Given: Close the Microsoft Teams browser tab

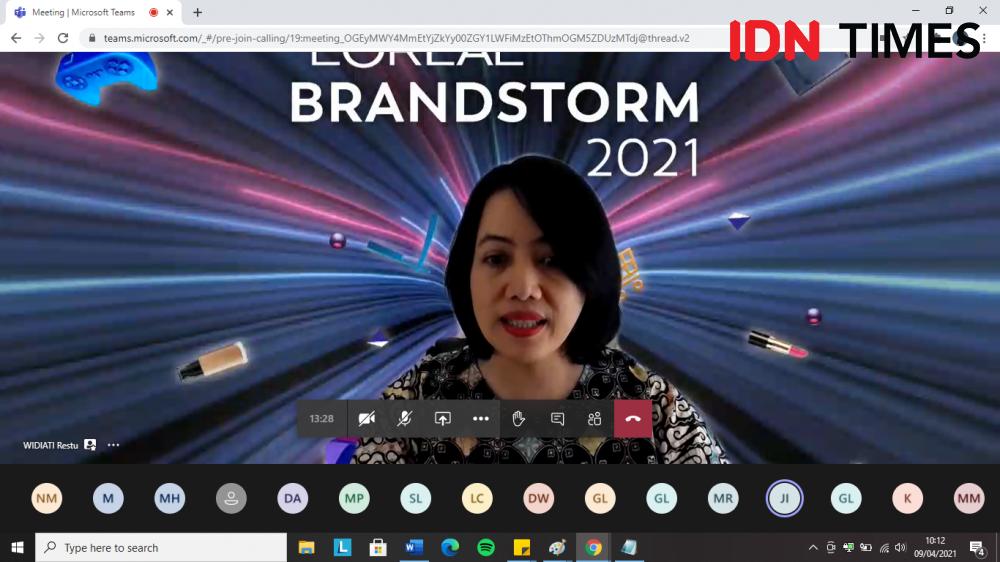Looking at the screenshot, I should 170,12.
